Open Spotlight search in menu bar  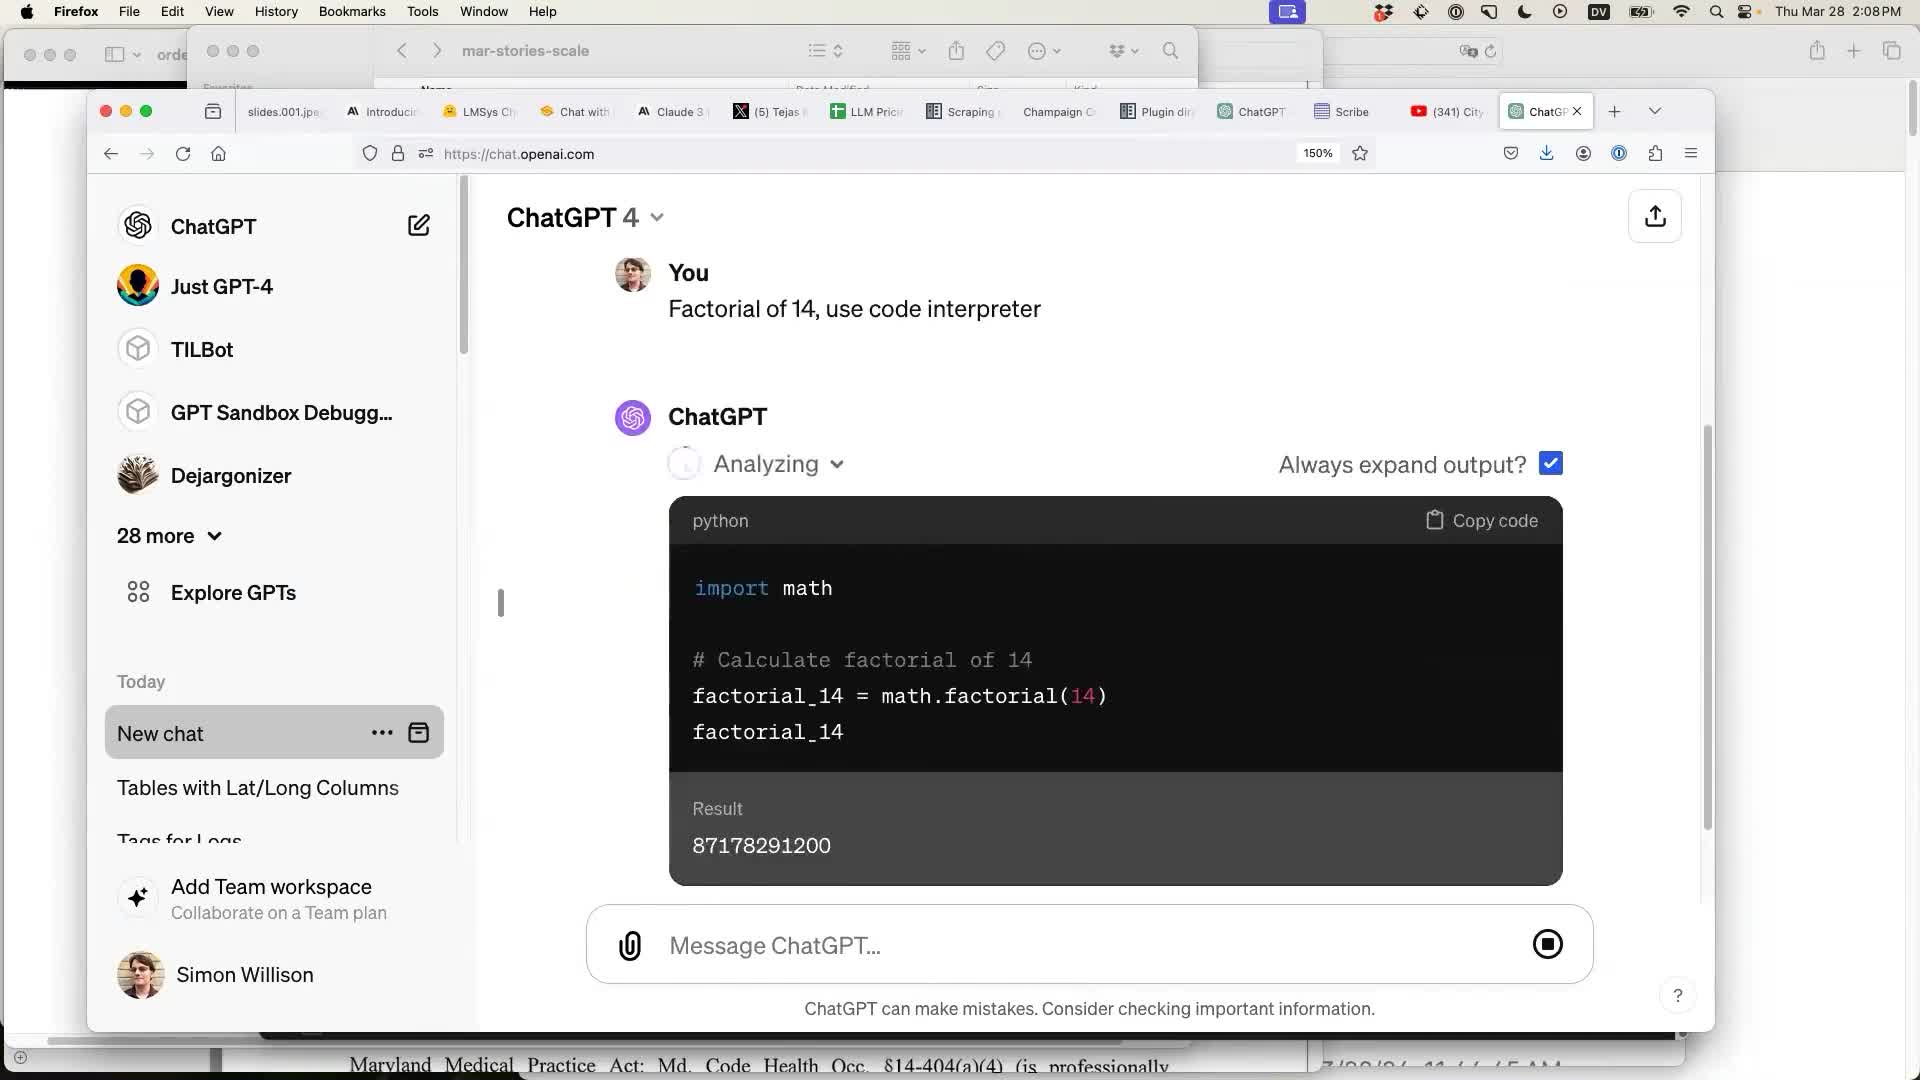[x=1716, y=11]
